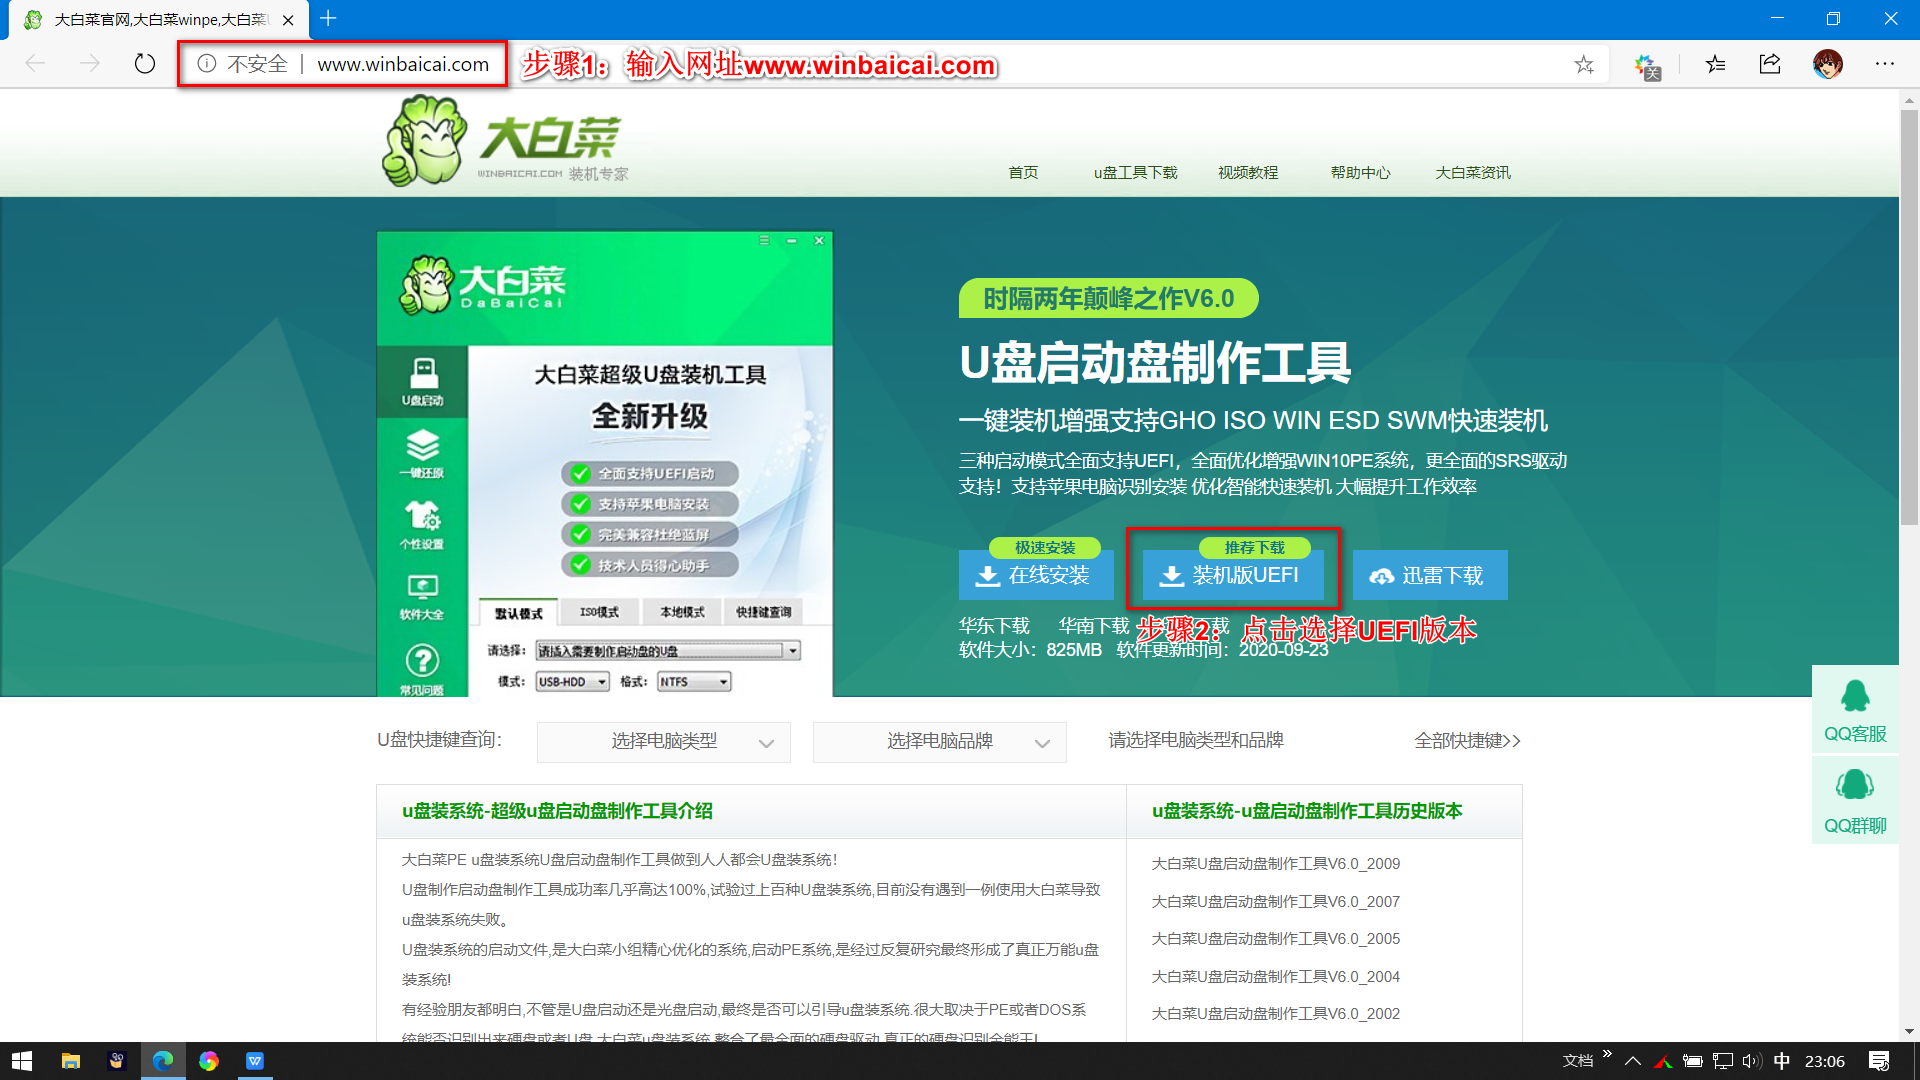Viewport: 1920px width, 1080px height.
Task: Open File Explorer from taskbar
Action: [x=70, y=1061]
